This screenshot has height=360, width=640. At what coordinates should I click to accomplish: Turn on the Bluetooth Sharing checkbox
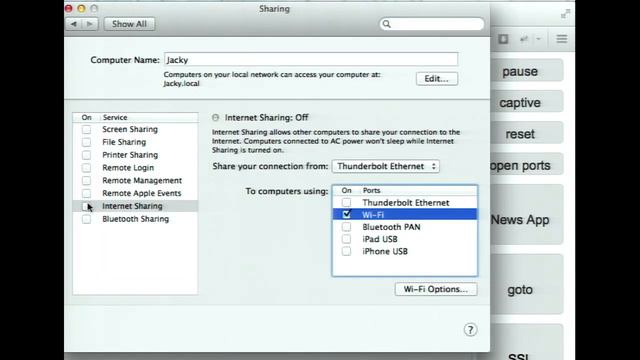coord(87,219)
